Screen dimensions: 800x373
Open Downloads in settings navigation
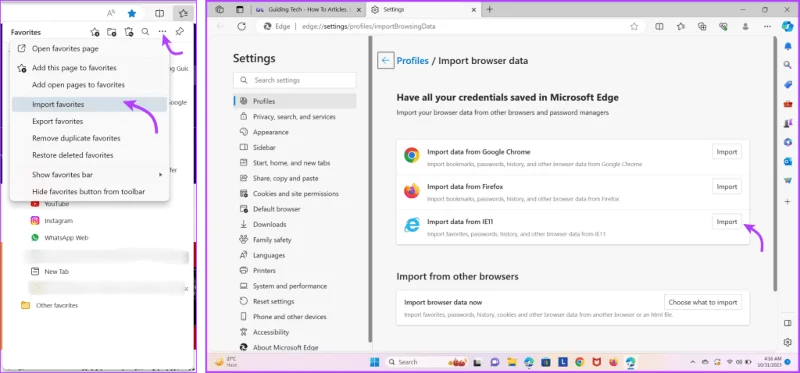pyautogui.click(x=294, y=225)
